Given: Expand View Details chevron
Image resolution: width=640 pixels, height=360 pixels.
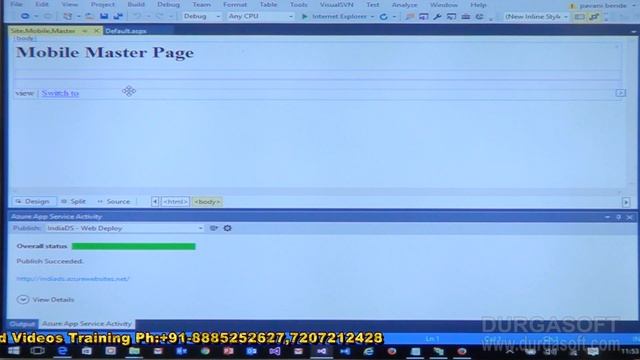Looking at the screenshot, I should coord(23,300).
